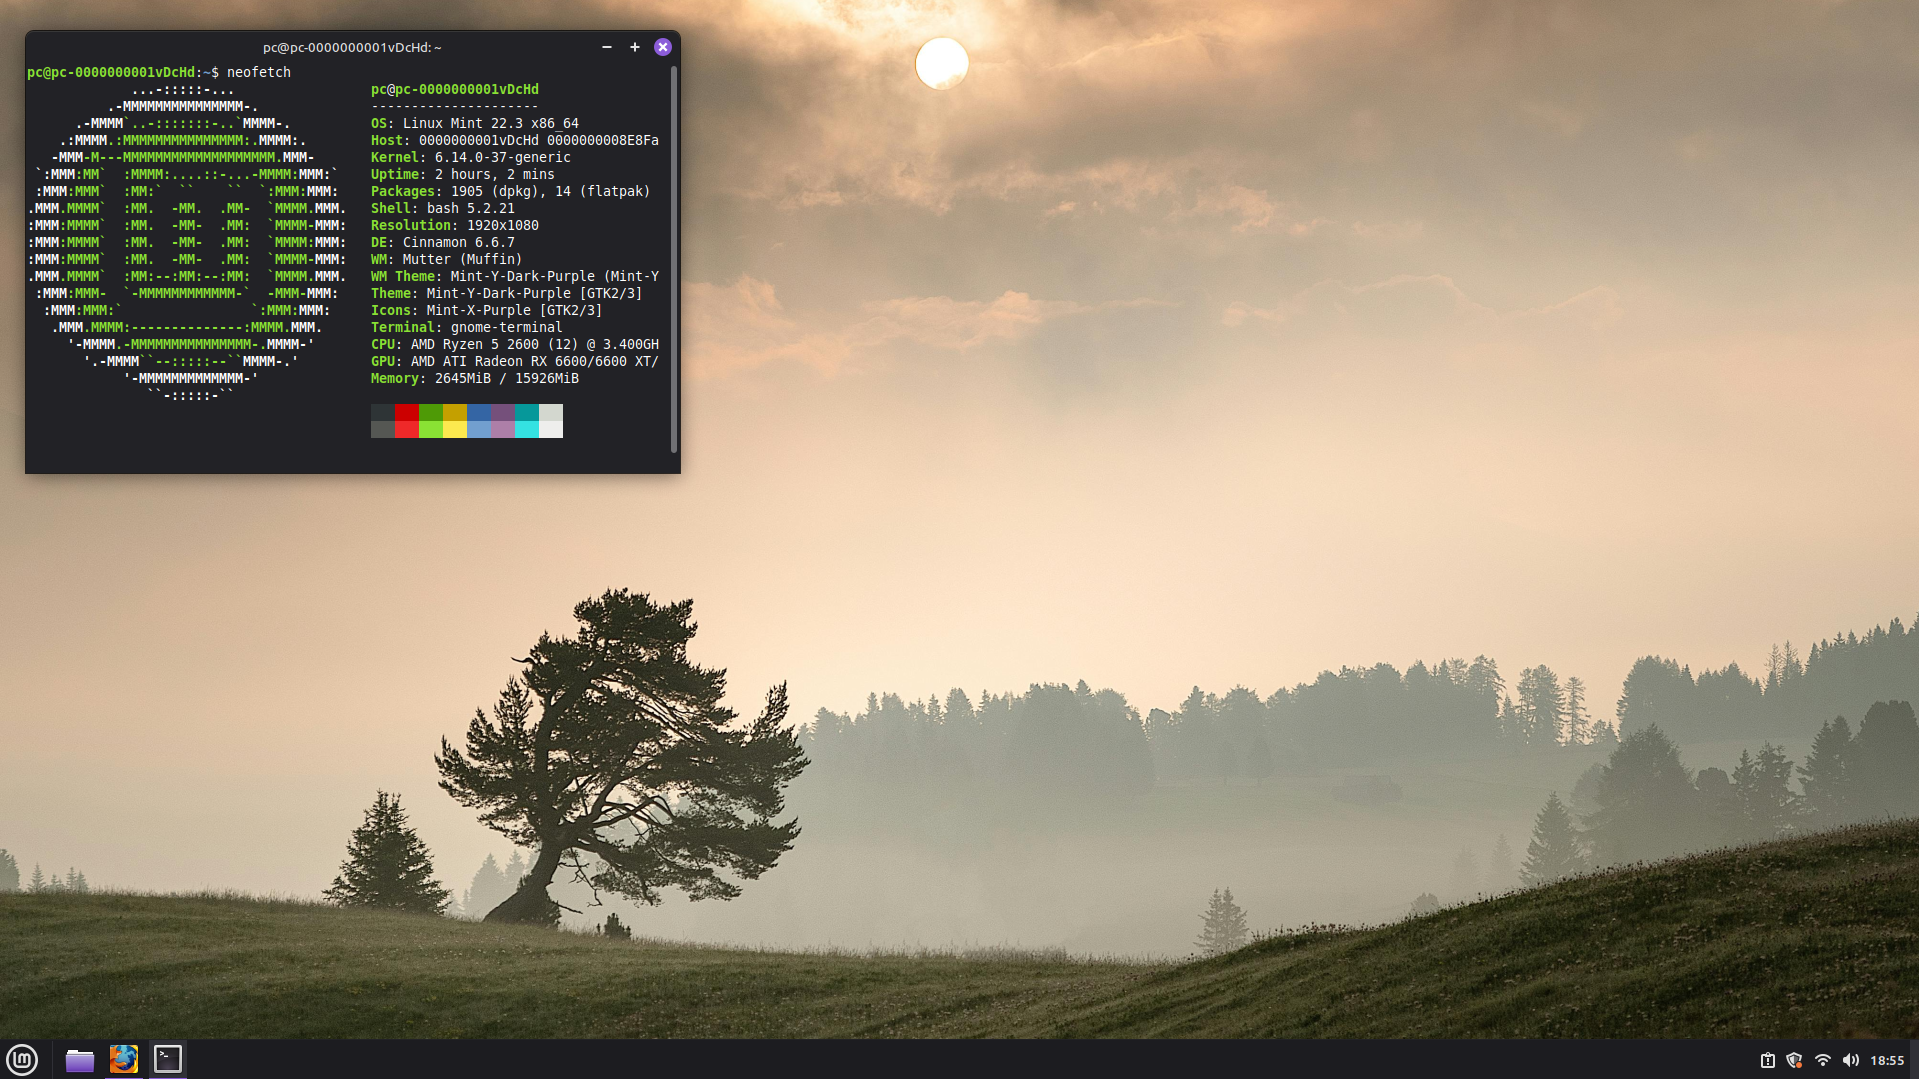This screenshot has height=1079, width=1919.
Task: Click the terminal title bar text
Action: pos(352,47)
